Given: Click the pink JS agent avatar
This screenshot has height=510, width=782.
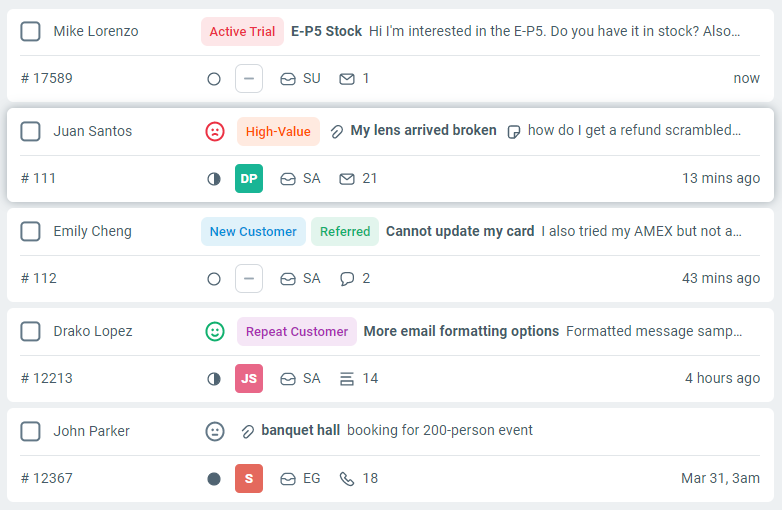Looking at the screenshot, I should tap(249, 379).
